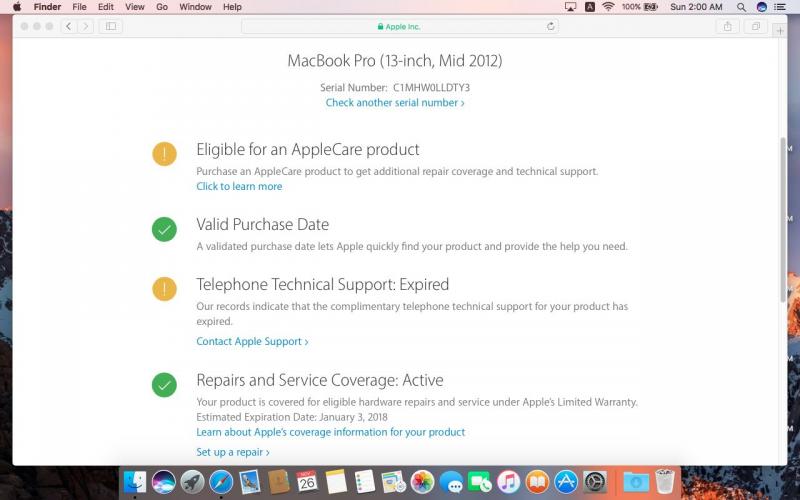This screenshot has height=500, width=800.
Task: Open the Go menu
Action: pyautogui.click(x=162, y=7)
